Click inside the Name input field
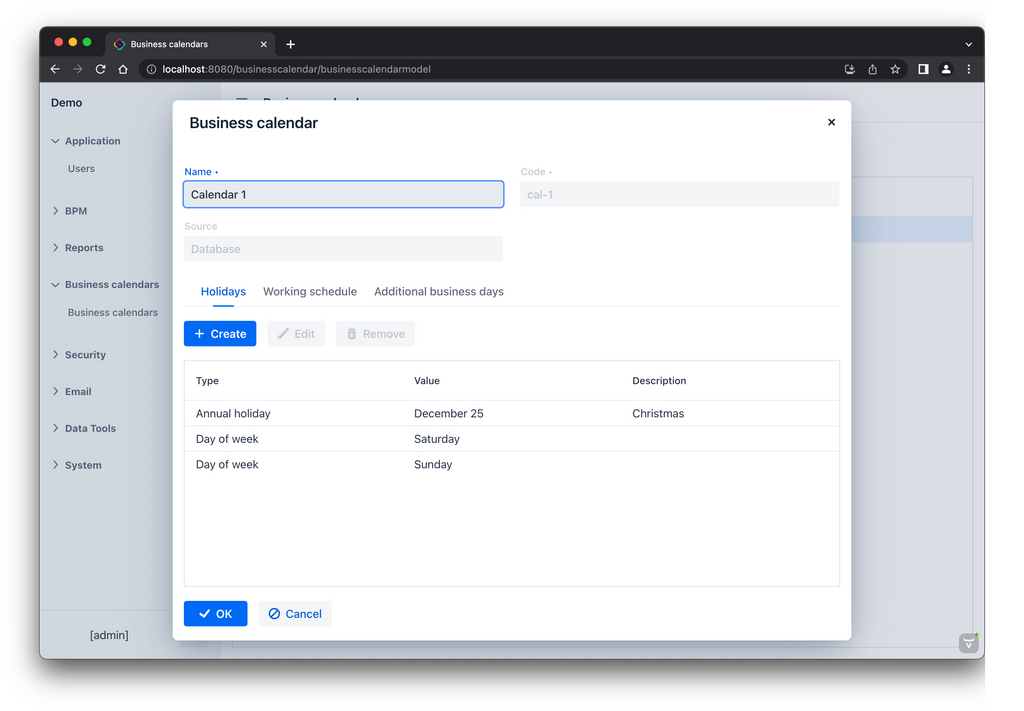The height and width of the screenshot is (711, 1024). (x=343, y=194)
